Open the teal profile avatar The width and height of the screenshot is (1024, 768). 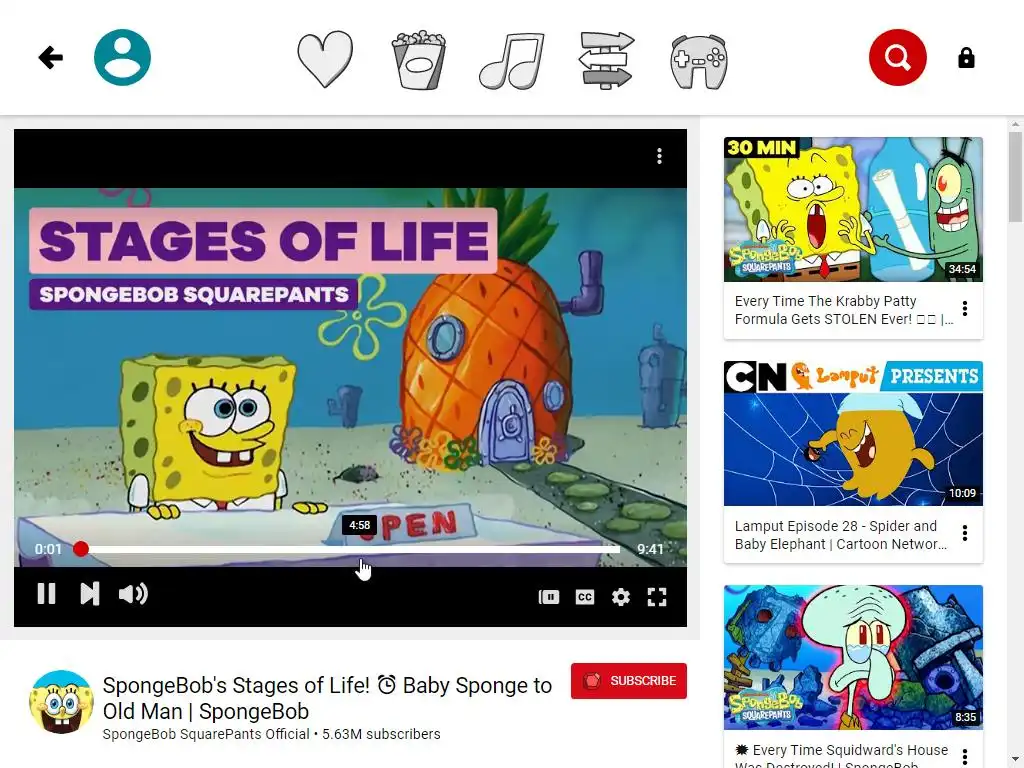tap(122, 57)
